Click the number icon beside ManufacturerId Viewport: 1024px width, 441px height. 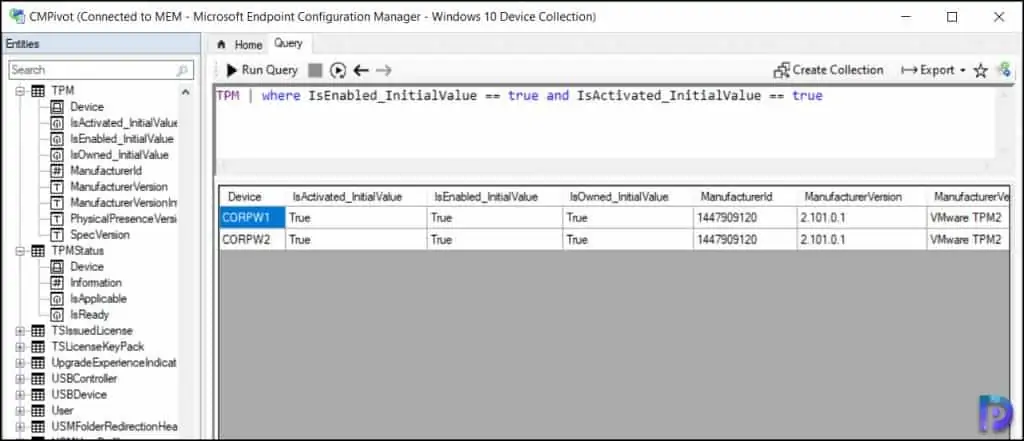[57, 171]
